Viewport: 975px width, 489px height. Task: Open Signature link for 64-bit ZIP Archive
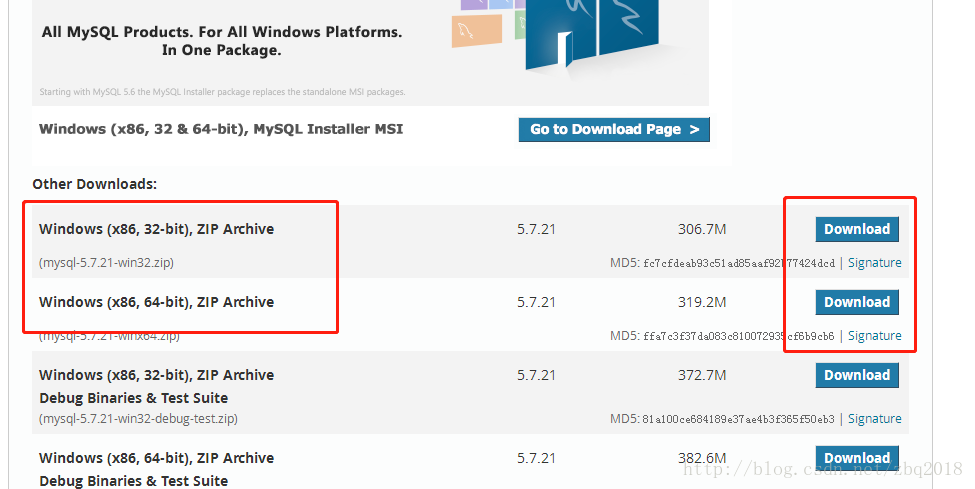click(874, 335)
